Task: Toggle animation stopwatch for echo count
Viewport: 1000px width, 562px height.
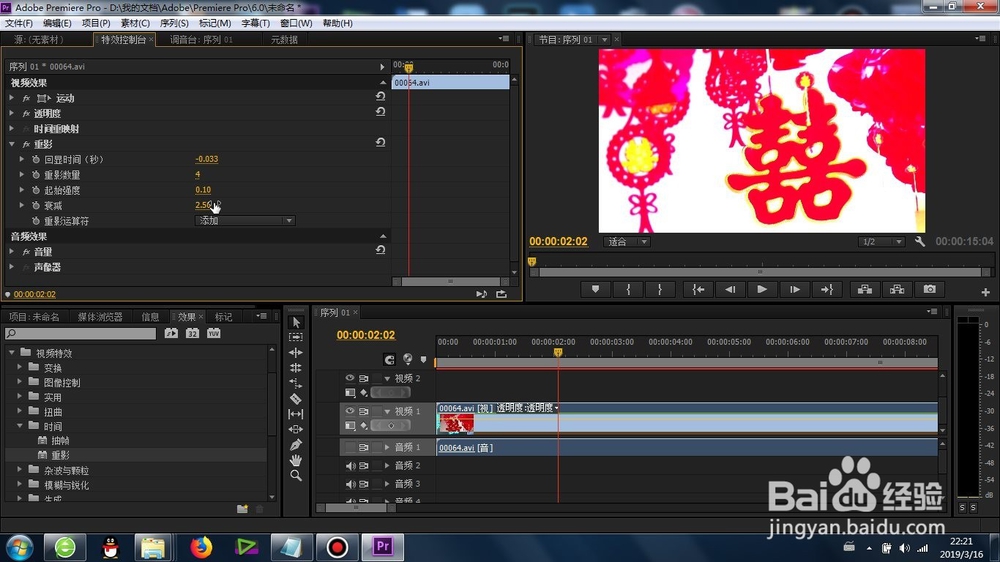Action: click(36, 175)
